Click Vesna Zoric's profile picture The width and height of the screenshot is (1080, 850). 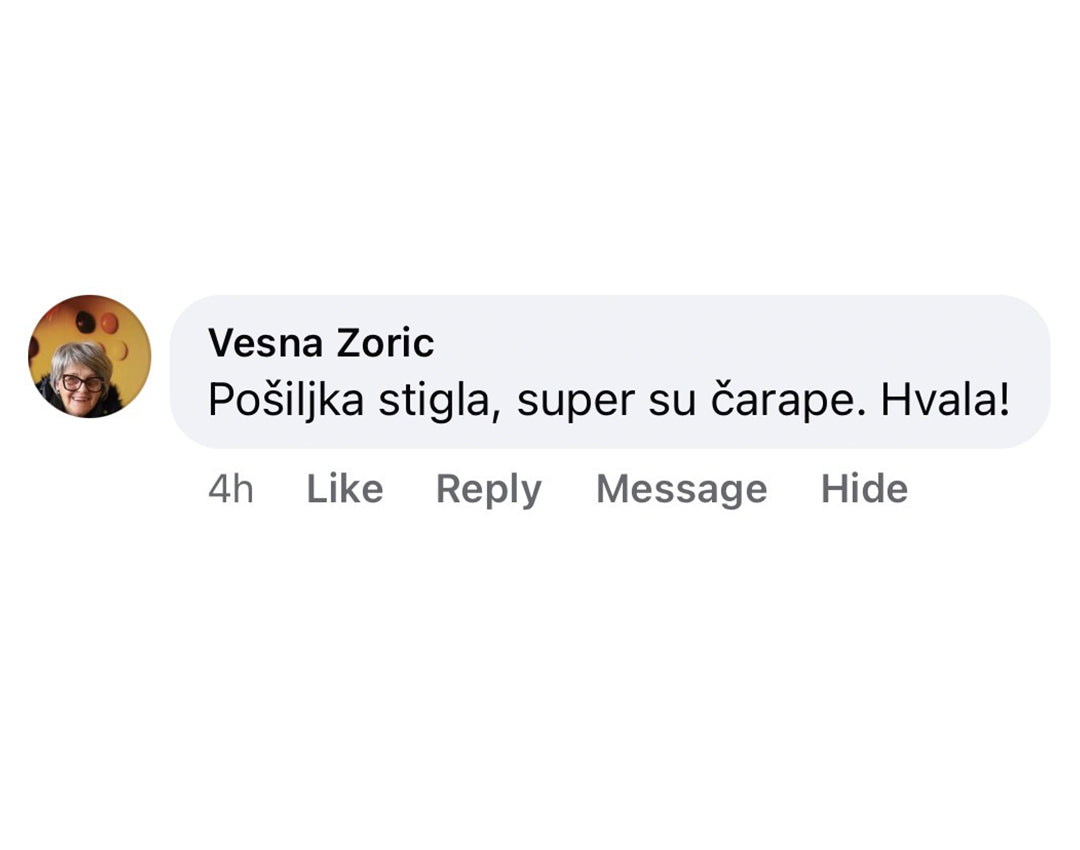89,356
